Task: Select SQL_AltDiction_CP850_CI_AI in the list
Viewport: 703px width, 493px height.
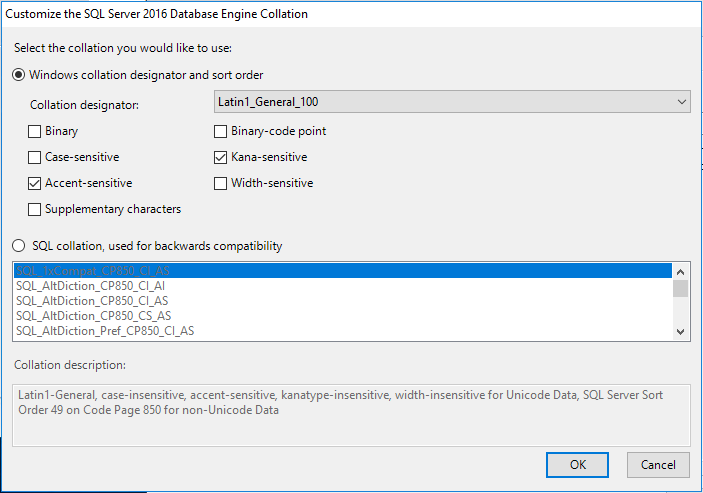Action: [x=343, y=285]
